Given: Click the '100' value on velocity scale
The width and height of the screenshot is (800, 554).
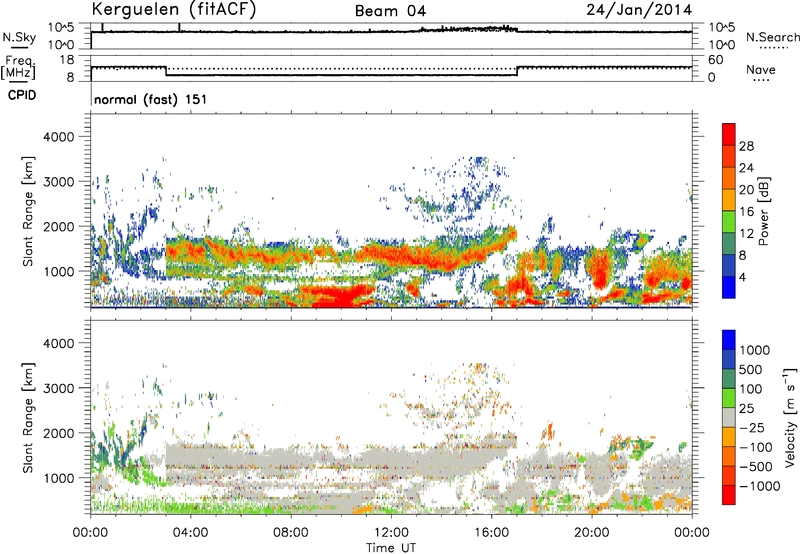Looking at the screenshot, I should (x=751, y=389).
